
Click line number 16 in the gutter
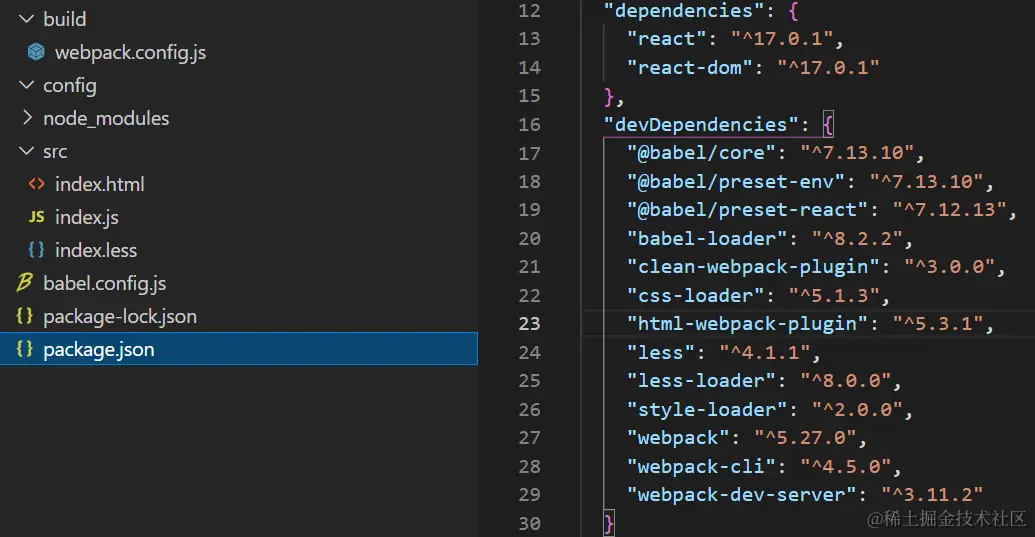point(529,125)
